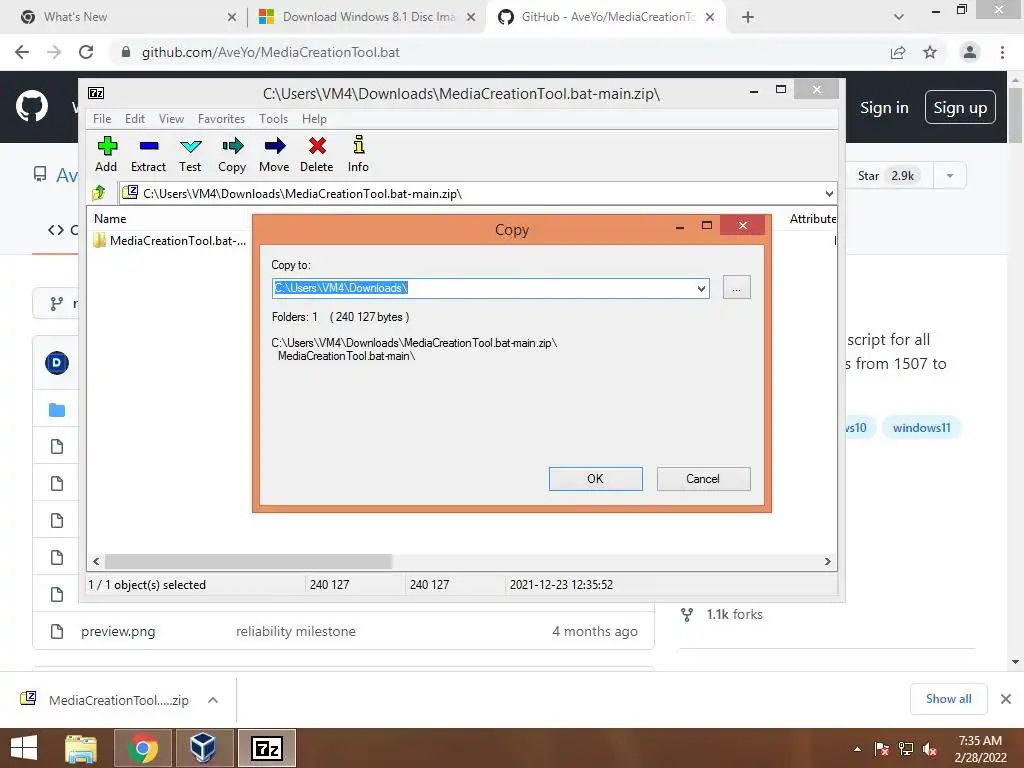
Task: Click the Chrome taskbar icon
Action: pos(142,748)
